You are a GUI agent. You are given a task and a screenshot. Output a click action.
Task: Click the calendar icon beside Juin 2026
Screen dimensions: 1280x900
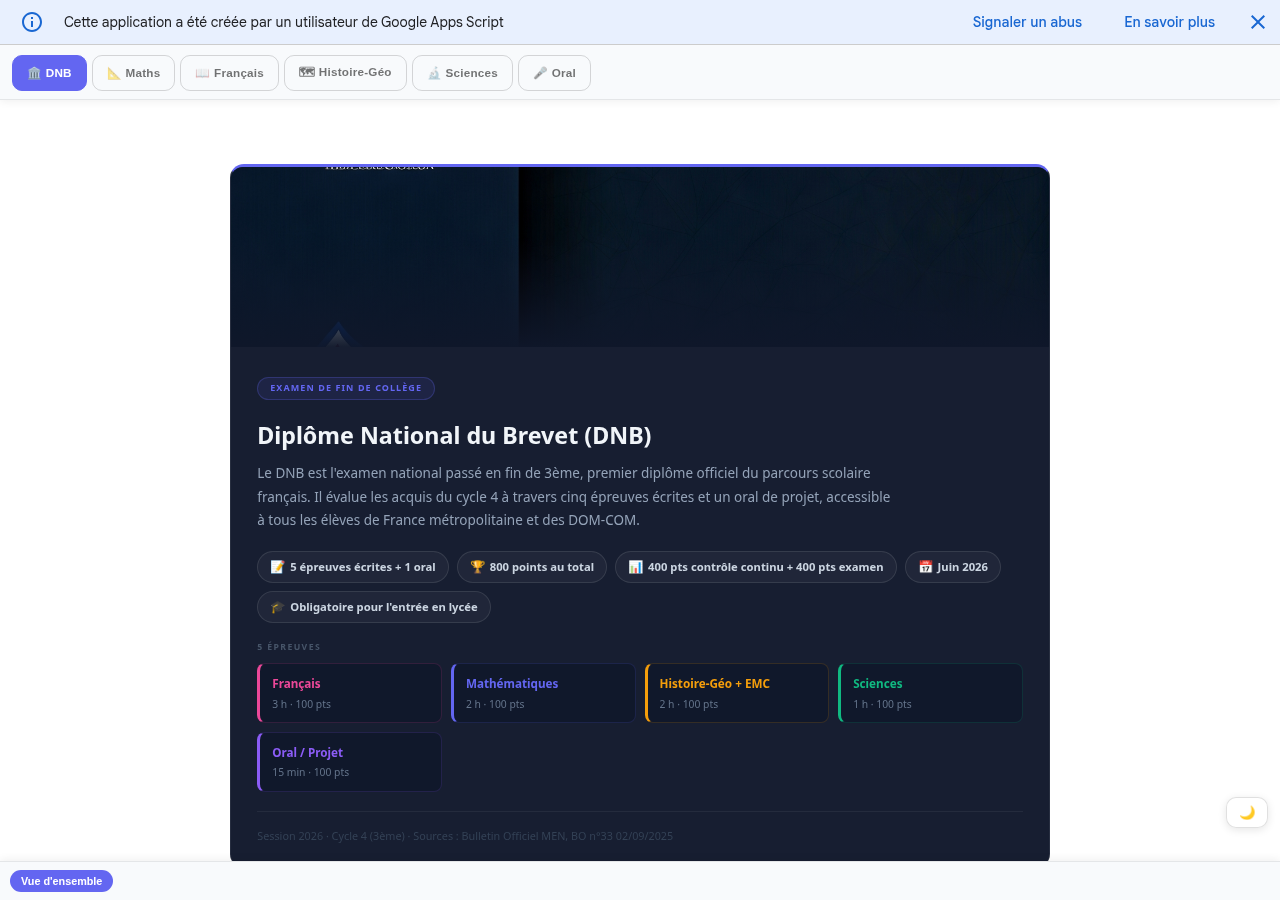(925, 567)
